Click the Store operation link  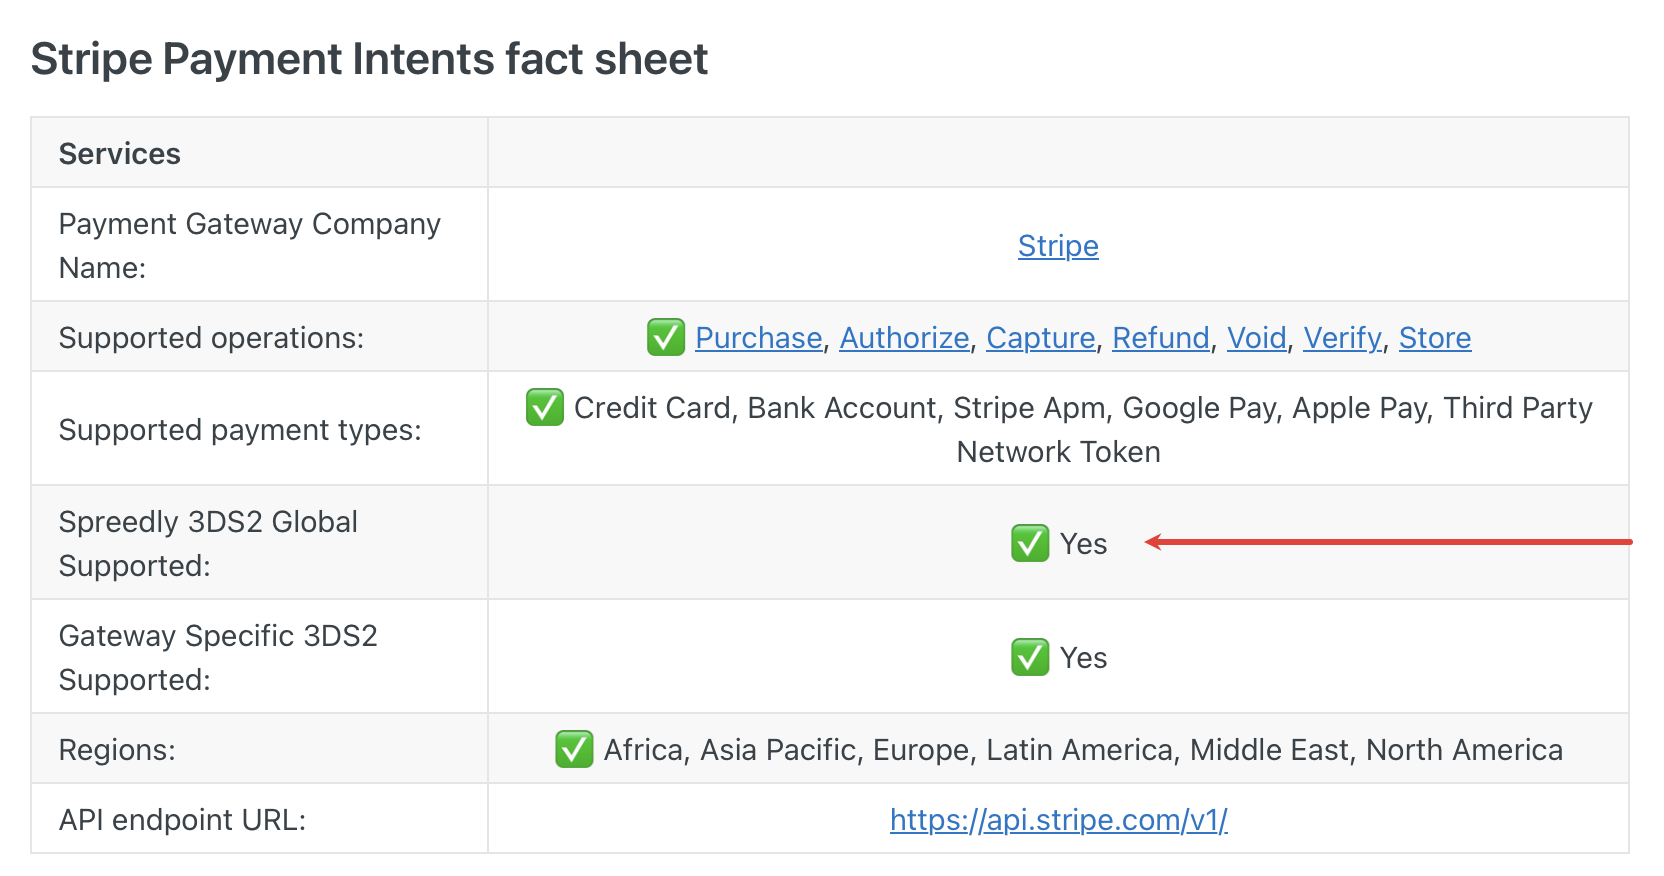click(x=1434, y=338)
